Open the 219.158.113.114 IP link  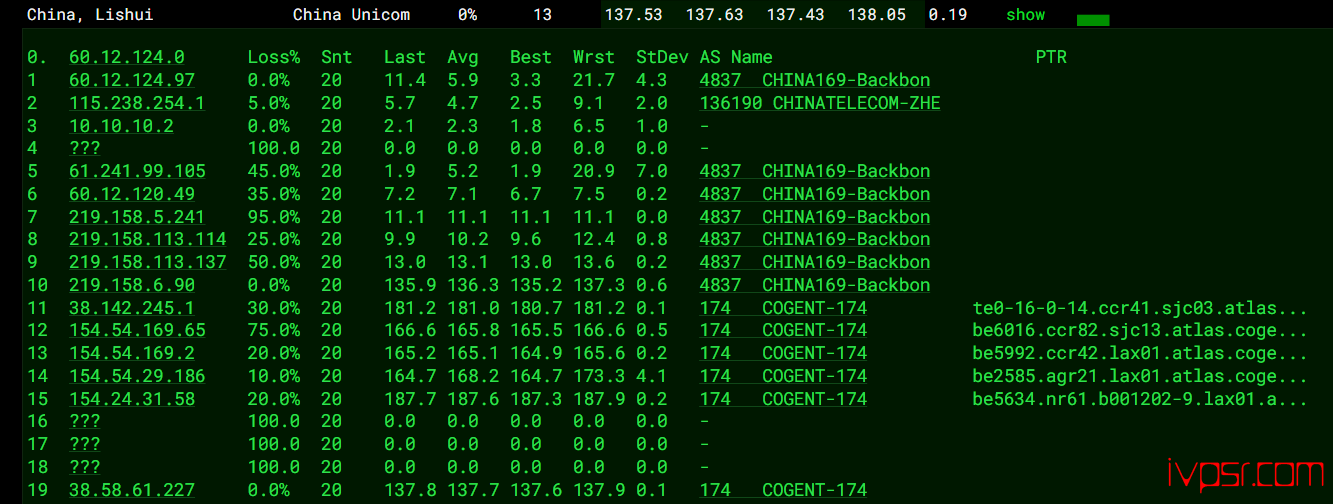click(148, 239)
